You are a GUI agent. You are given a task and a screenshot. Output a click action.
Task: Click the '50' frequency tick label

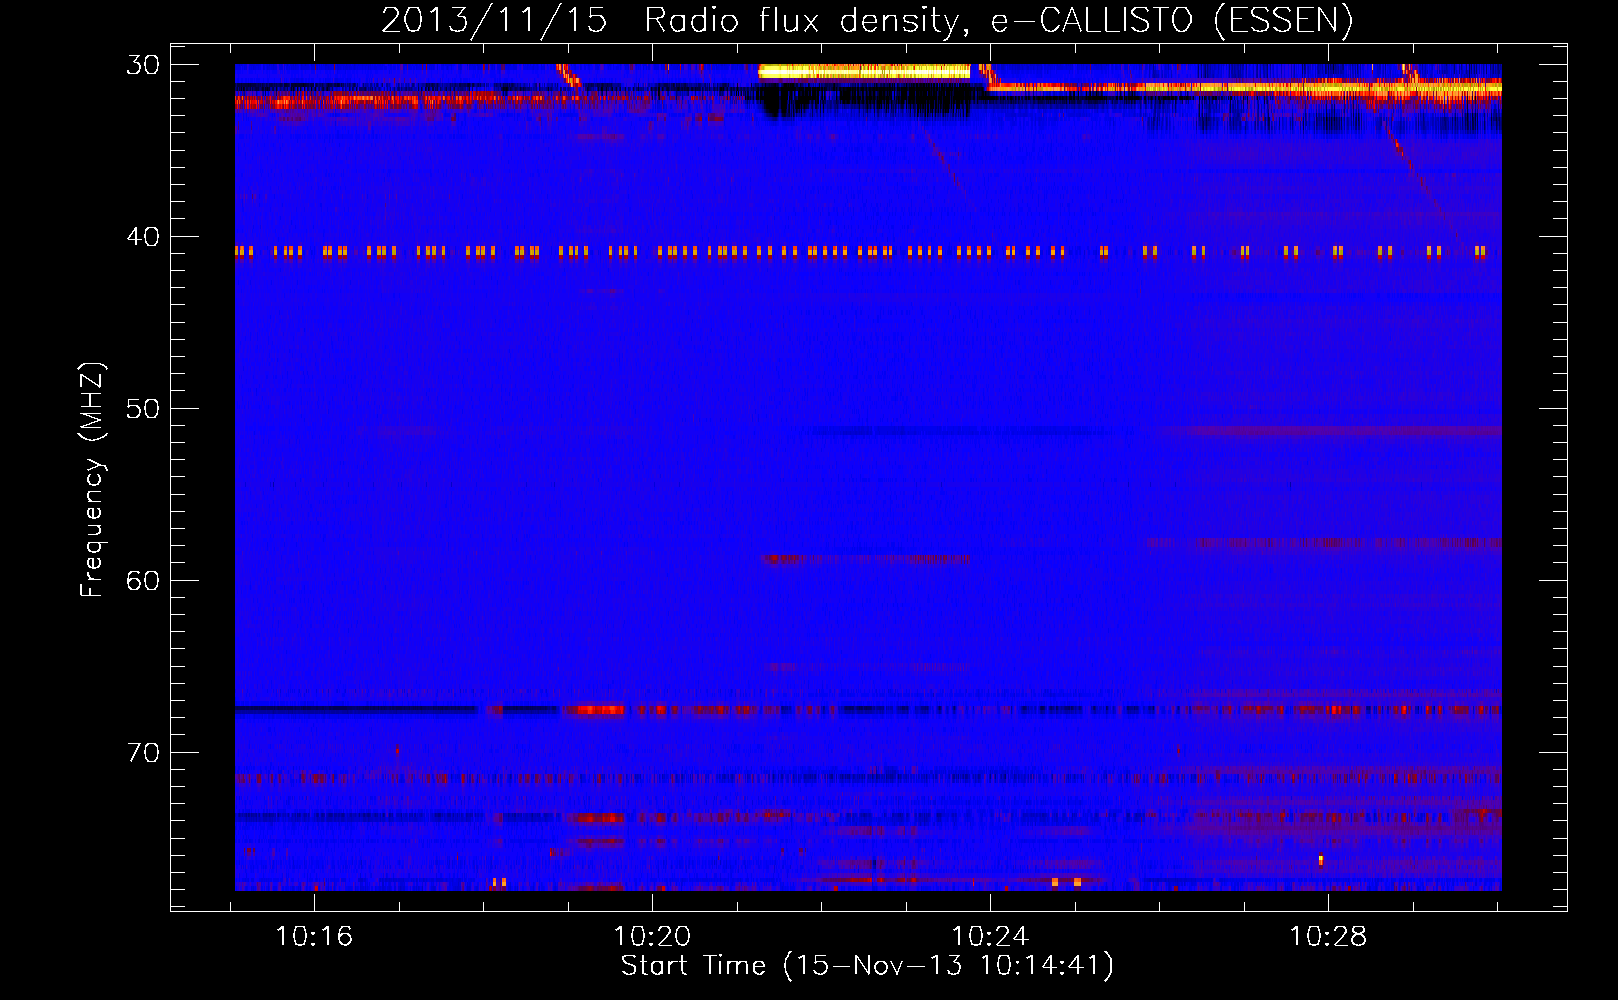[143, 409]
